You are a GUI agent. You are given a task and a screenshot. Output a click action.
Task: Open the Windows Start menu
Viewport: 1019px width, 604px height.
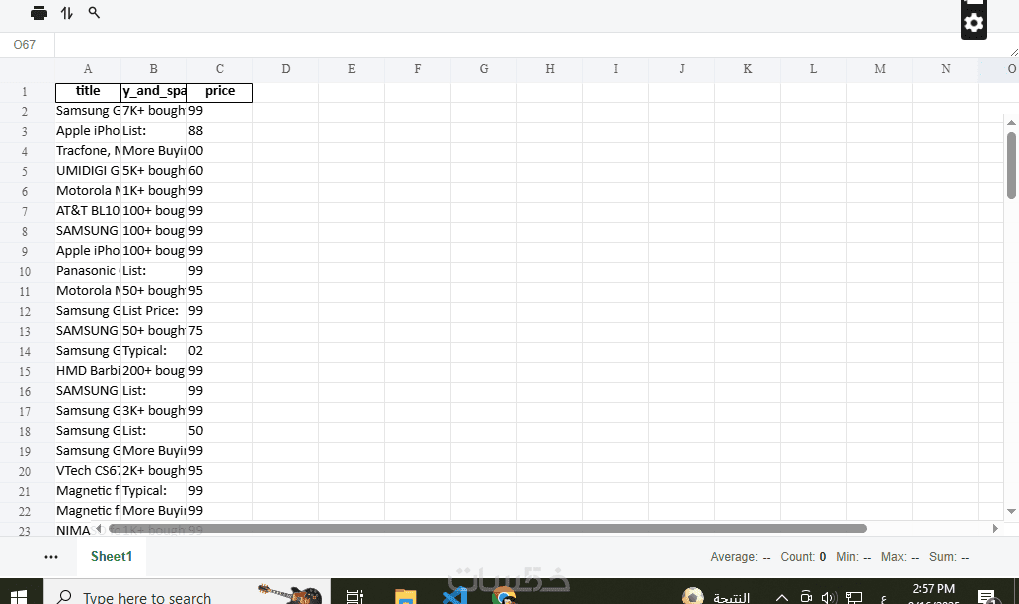coord(19,596)
